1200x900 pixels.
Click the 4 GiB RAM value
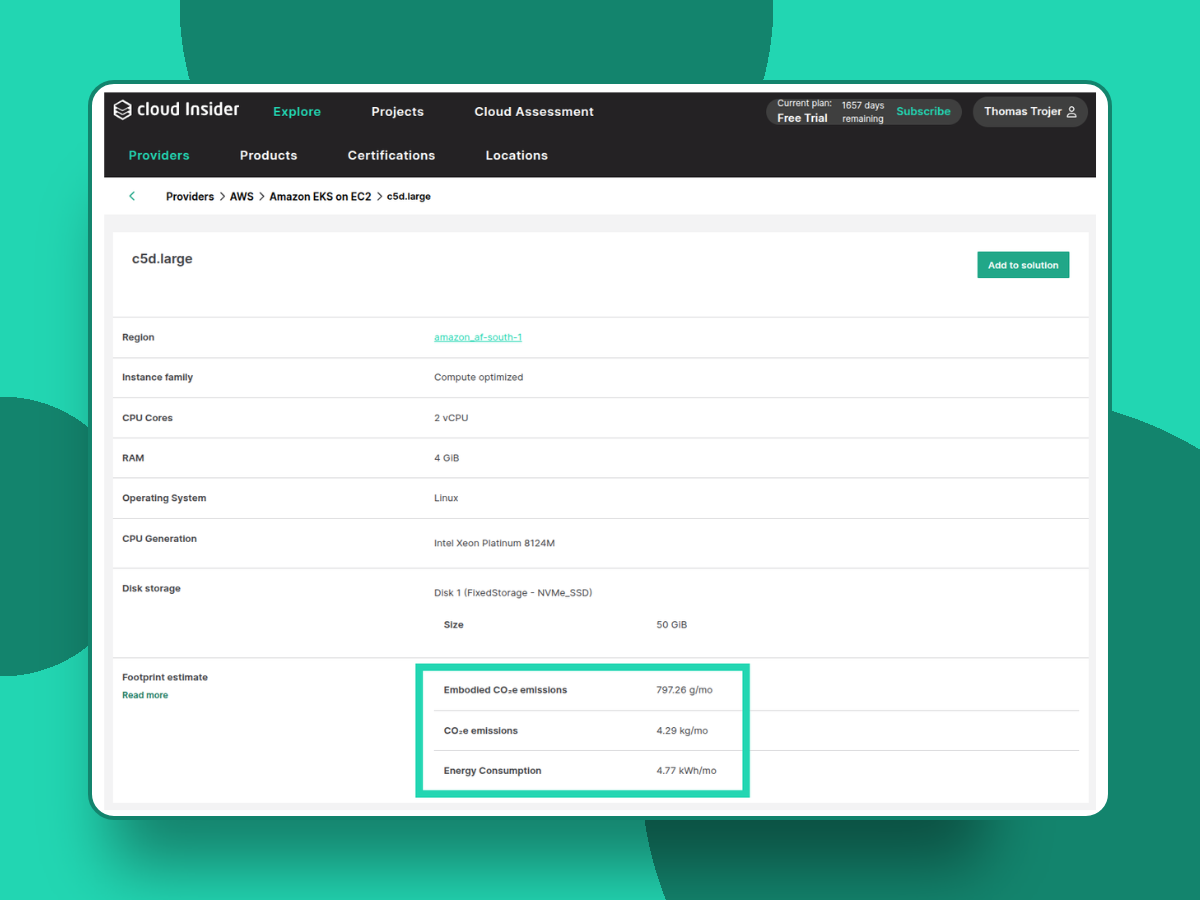447,458
